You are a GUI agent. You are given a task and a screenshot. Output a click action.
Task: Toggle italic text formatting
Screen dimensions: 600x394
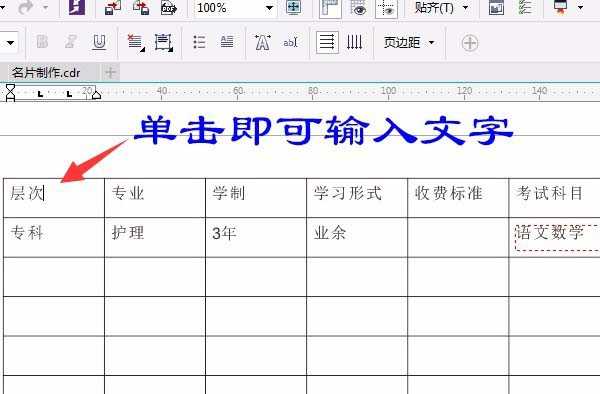click(70, 41)
